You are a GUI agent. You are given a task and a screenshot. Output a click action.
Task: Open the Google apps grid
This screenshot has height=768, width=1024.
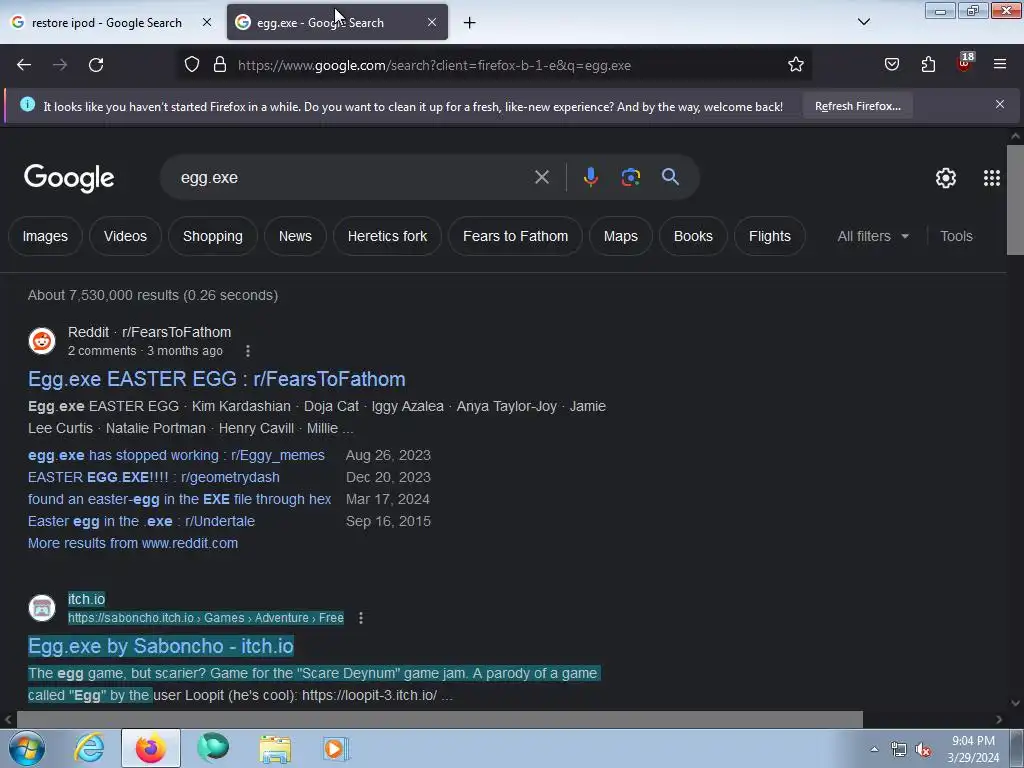991,178
